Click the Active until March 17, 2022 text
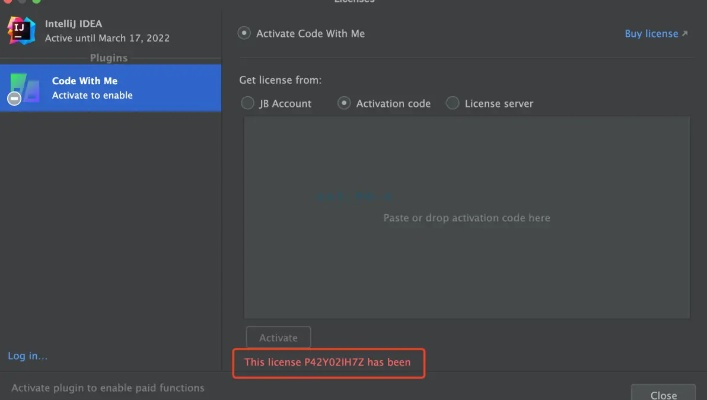Screen dimensions: 707x400 (107, 38)
